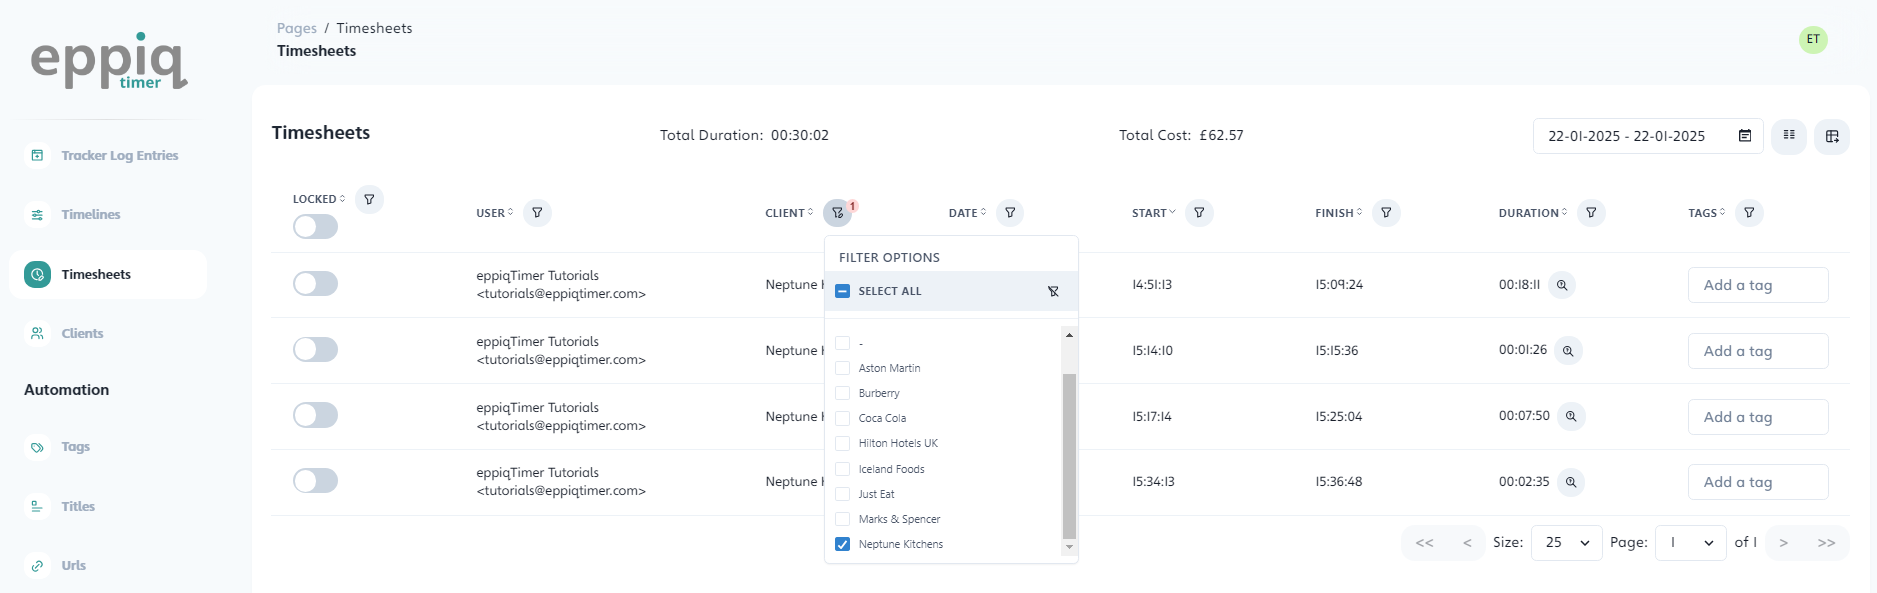Click the Clients people icon in sidebar
Screen dimensions: 1877x593
(37, 334)
